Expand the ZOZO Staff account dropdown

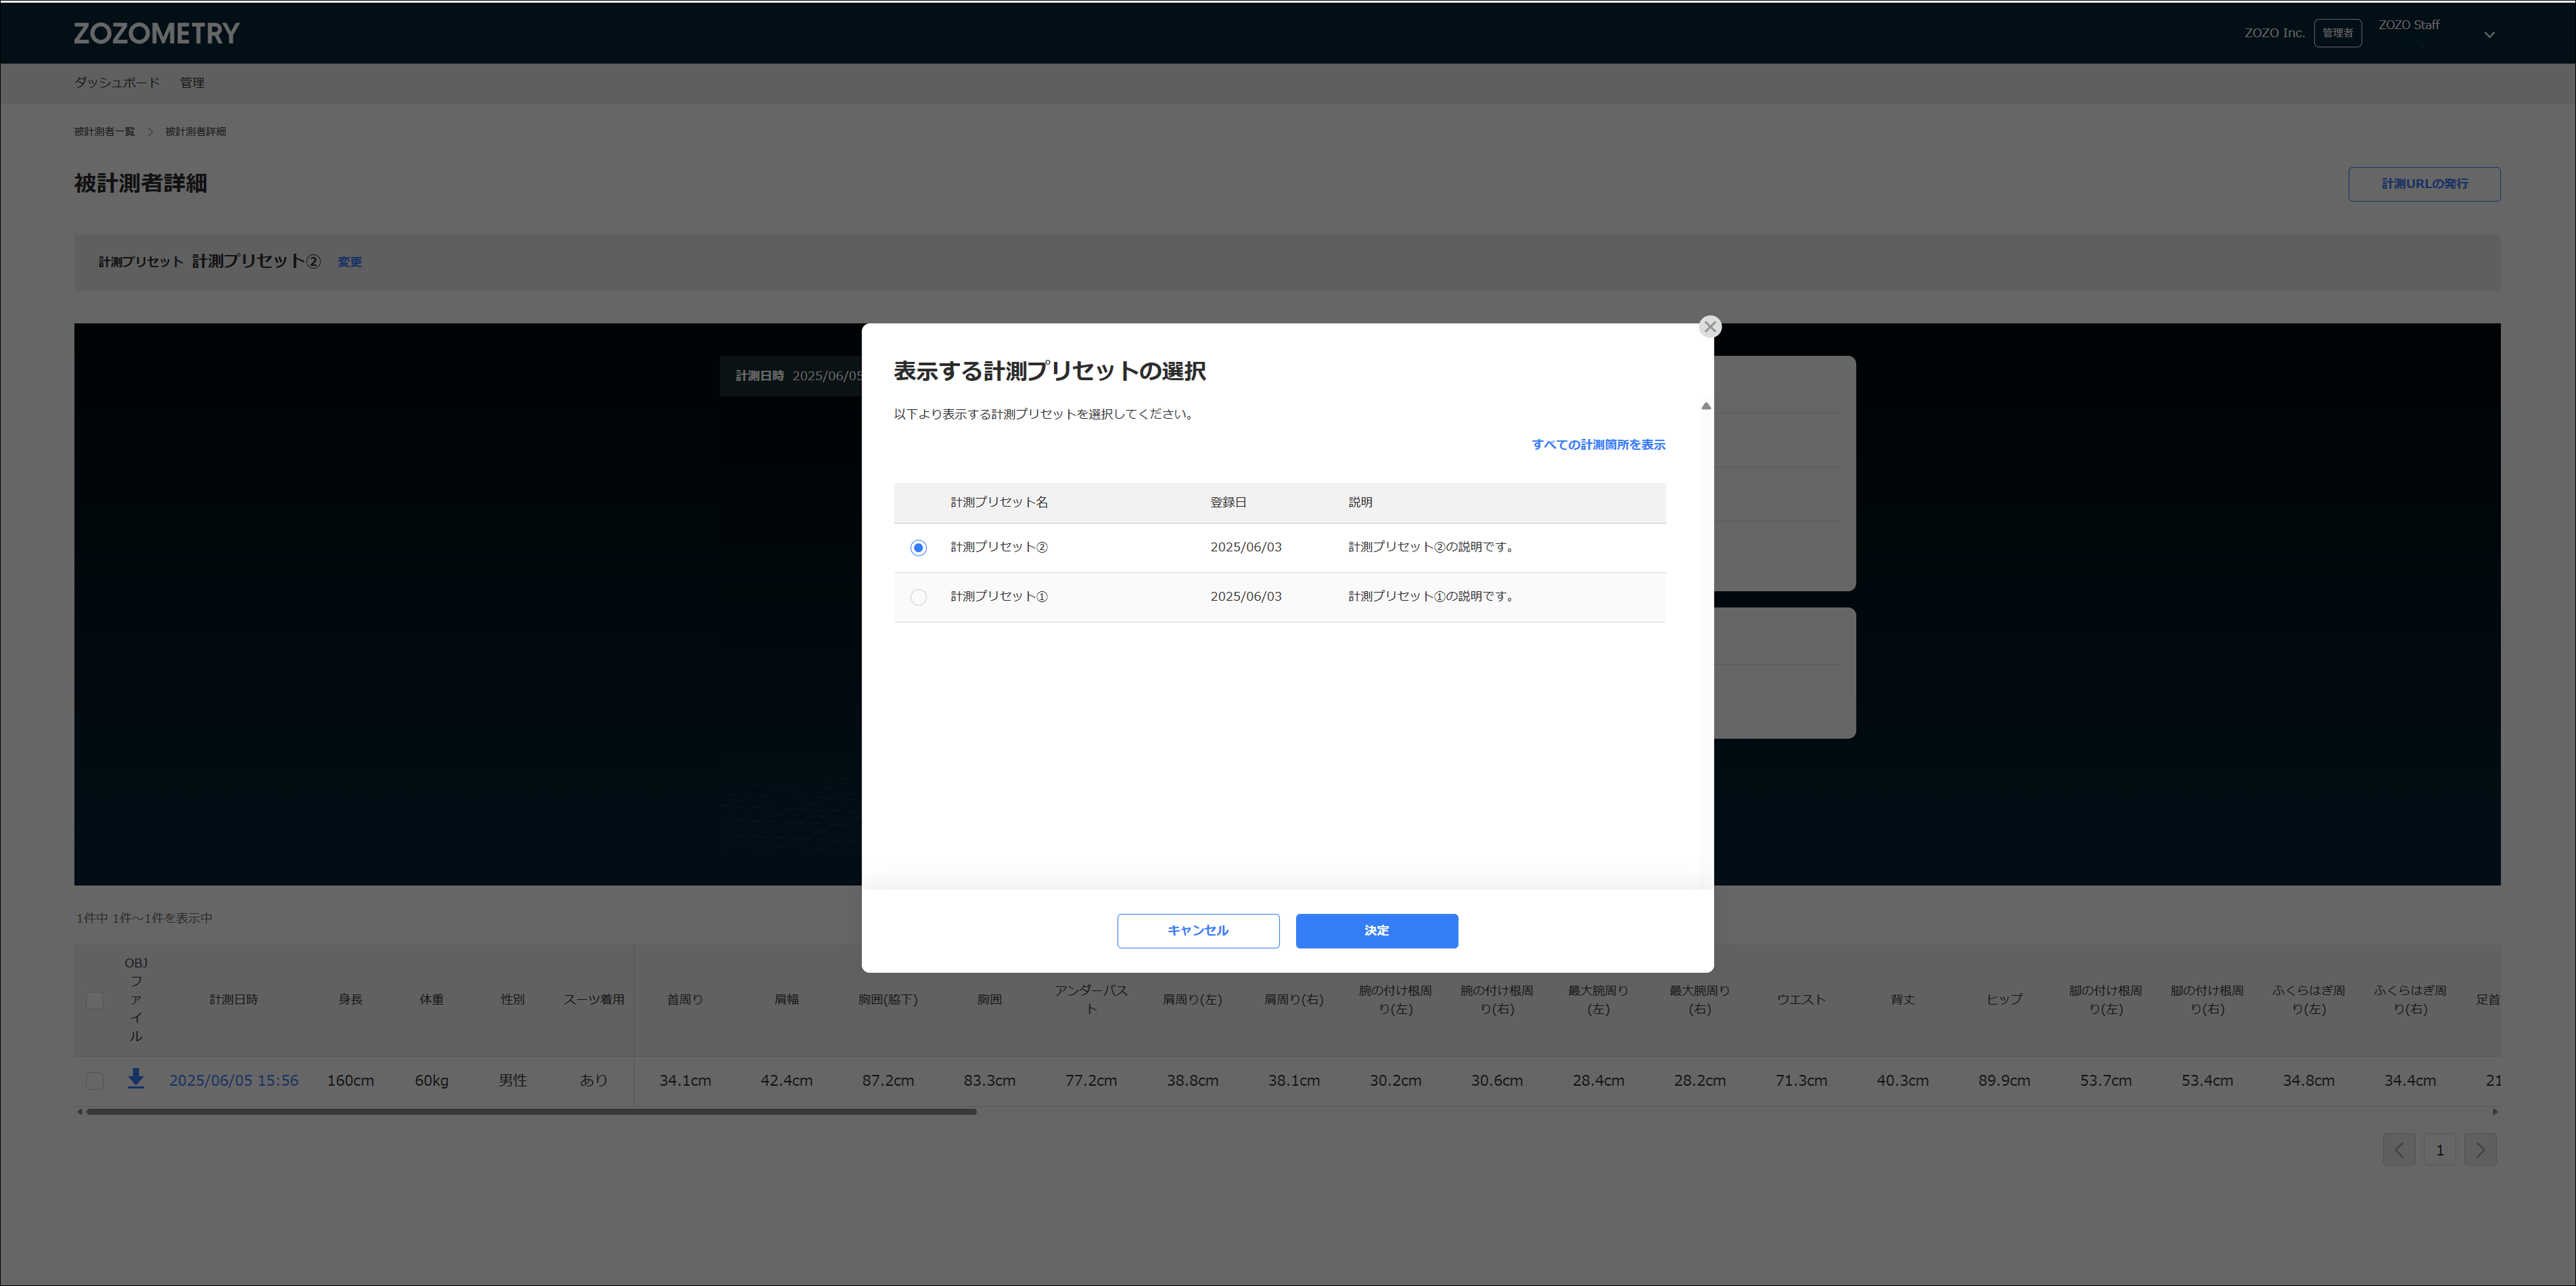click(2489, 34)
